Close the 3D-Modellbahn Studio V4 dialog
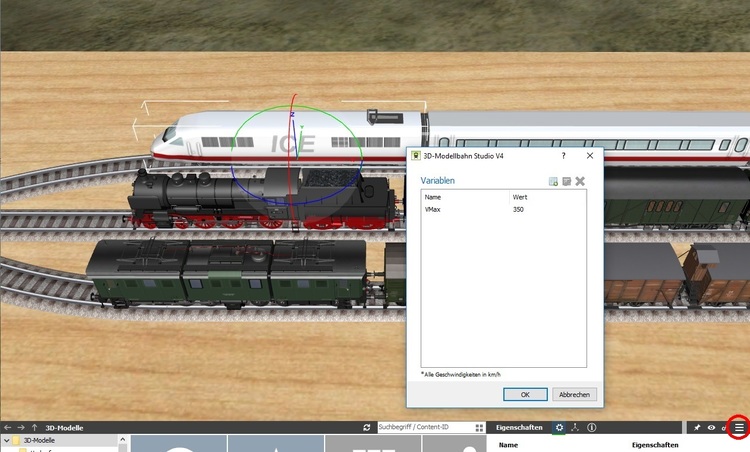The image size is (750, 452). tap(590, 155)
